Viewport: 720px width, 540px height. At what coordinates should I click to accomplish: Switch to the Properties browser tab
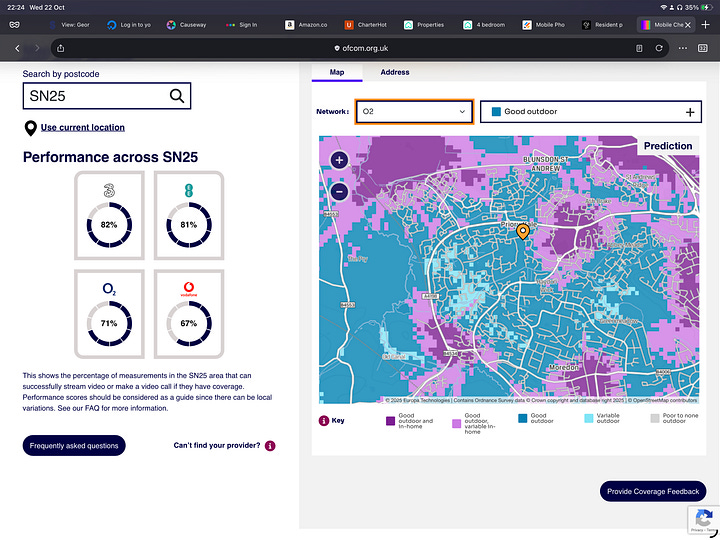(425, 25)
